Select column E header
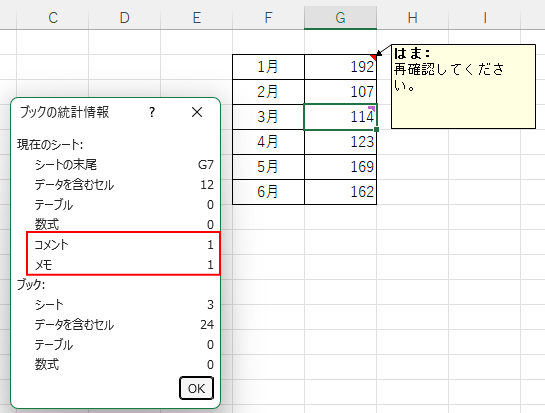The image size is (545, 413). pos(197,18)
